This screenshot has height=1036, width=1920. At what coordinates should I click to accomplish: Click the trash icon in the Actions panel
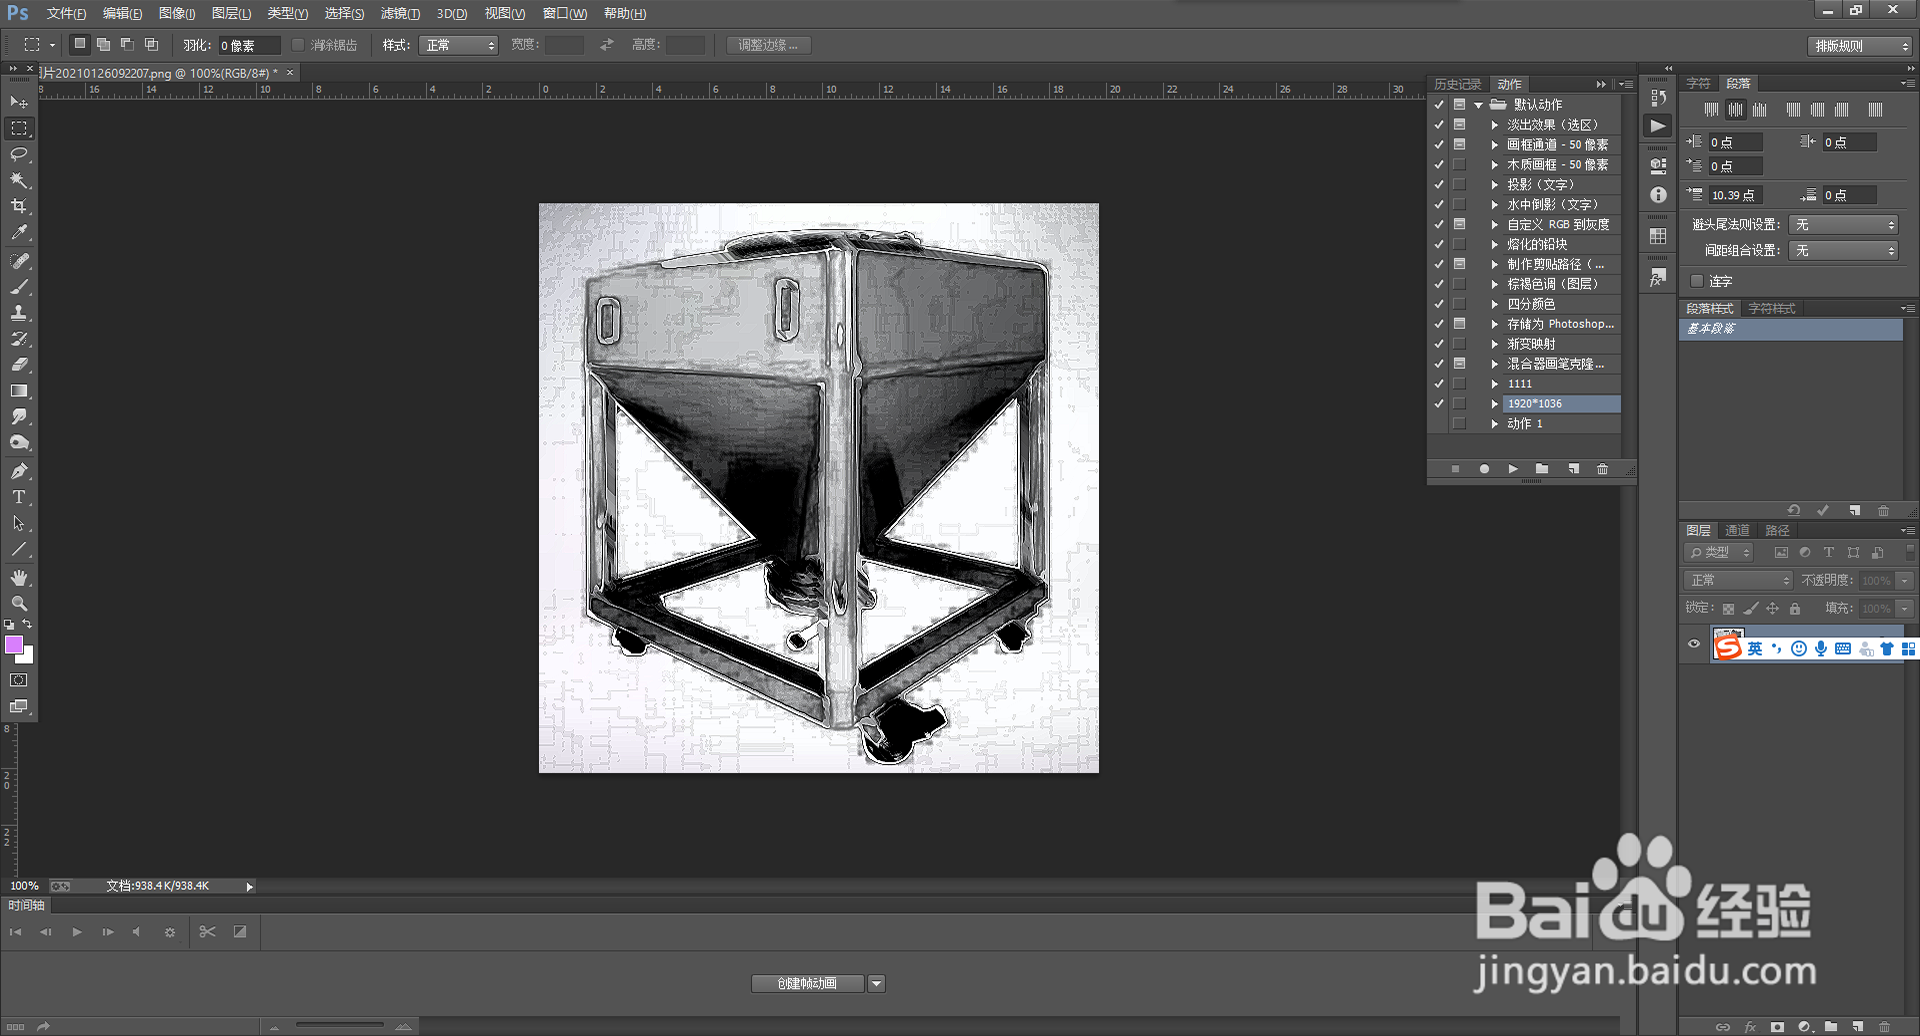coord(1602,469)
